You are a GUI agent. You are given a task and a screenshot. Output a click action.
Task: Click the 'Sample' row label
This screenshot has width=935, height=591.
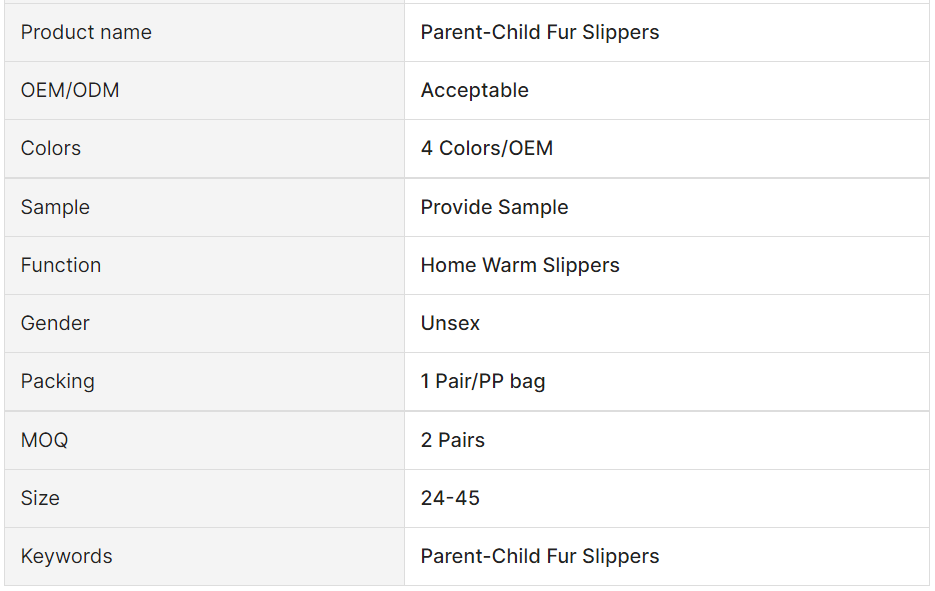pos(55,207)
